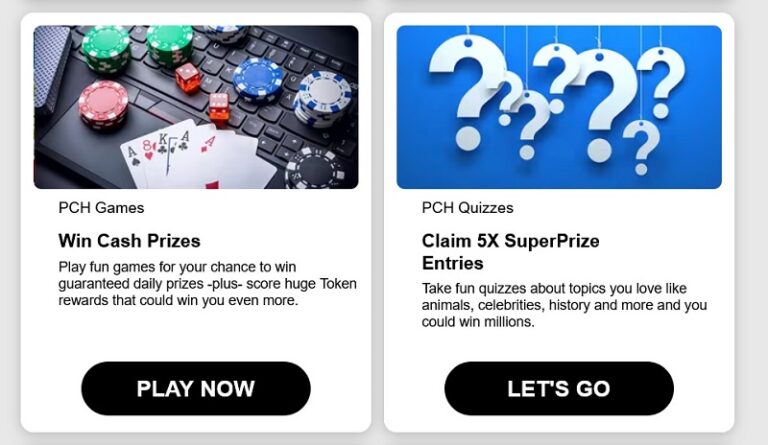
Task: Click the red poker chip in the image
Action: point(103,104)
